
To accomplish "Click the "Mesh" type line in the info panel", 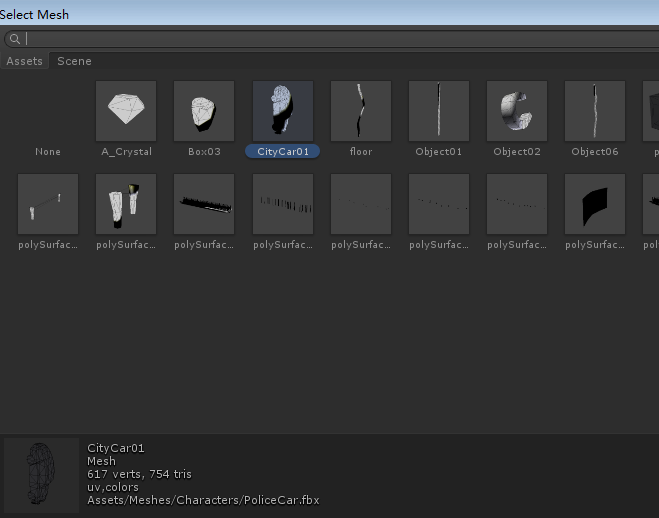I will [101, 461].
